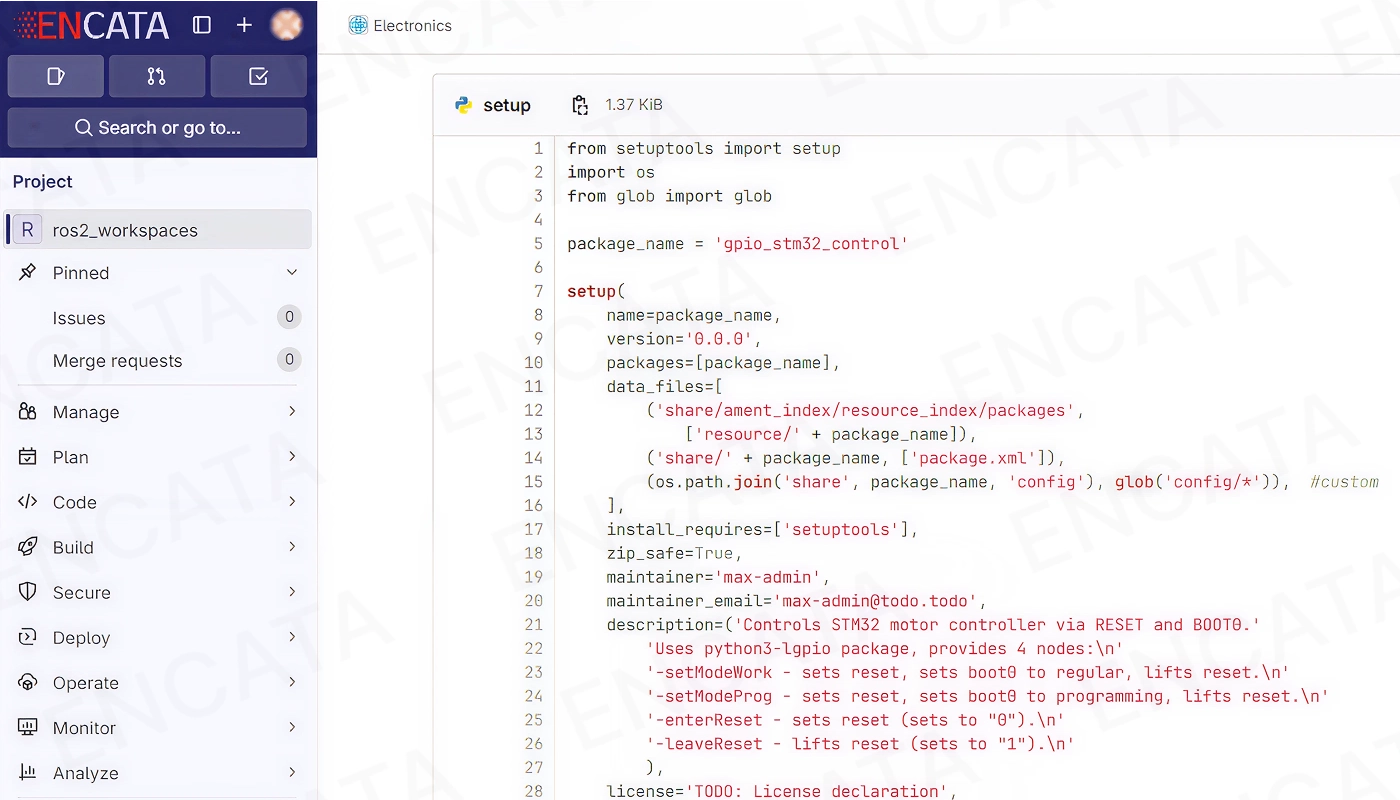Open the Electronics breadcrumb link
The width and height of the screenshot is (1400, 800).
tap(412, 25)
